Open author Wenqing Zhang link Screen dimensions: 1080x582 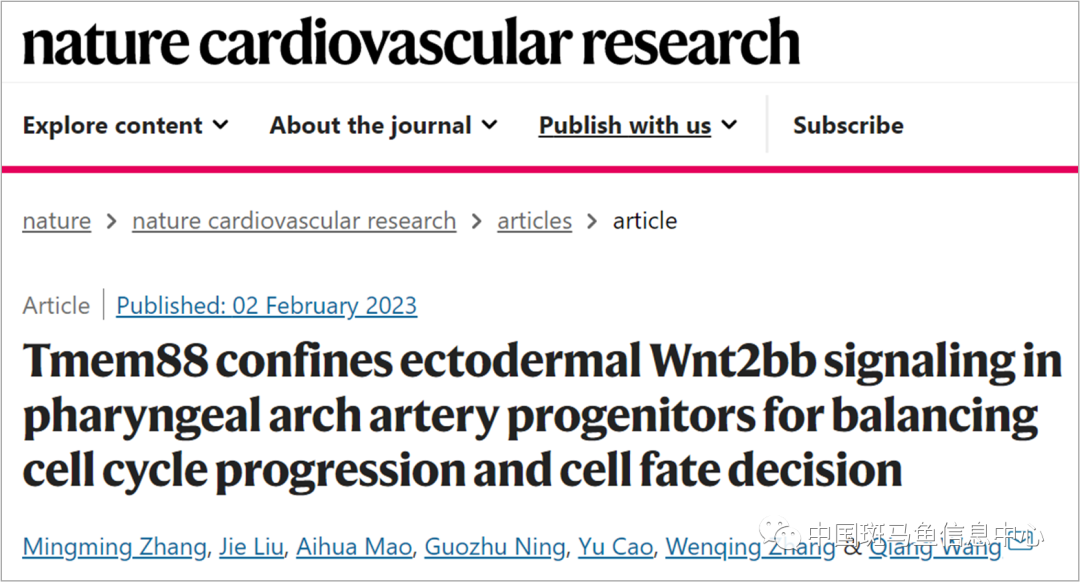pyautogui.click(x=750, y=548)
